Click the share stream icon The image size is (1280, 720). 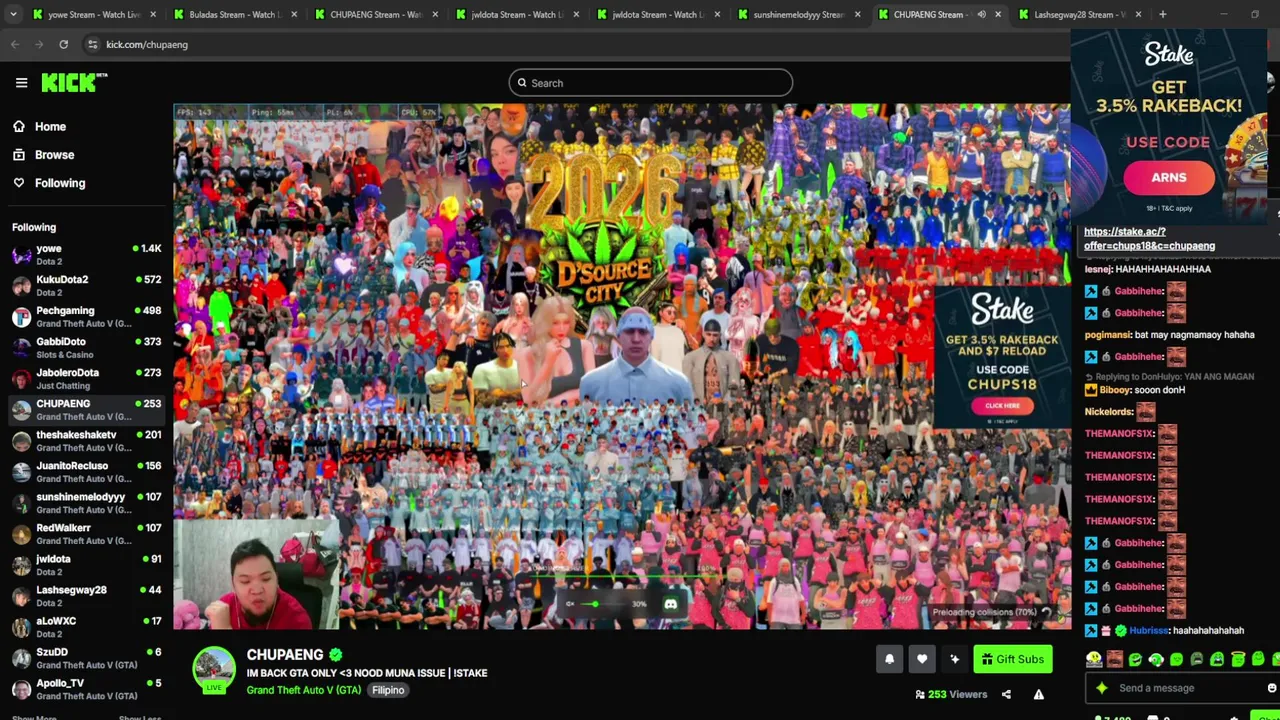[1006, 695]
